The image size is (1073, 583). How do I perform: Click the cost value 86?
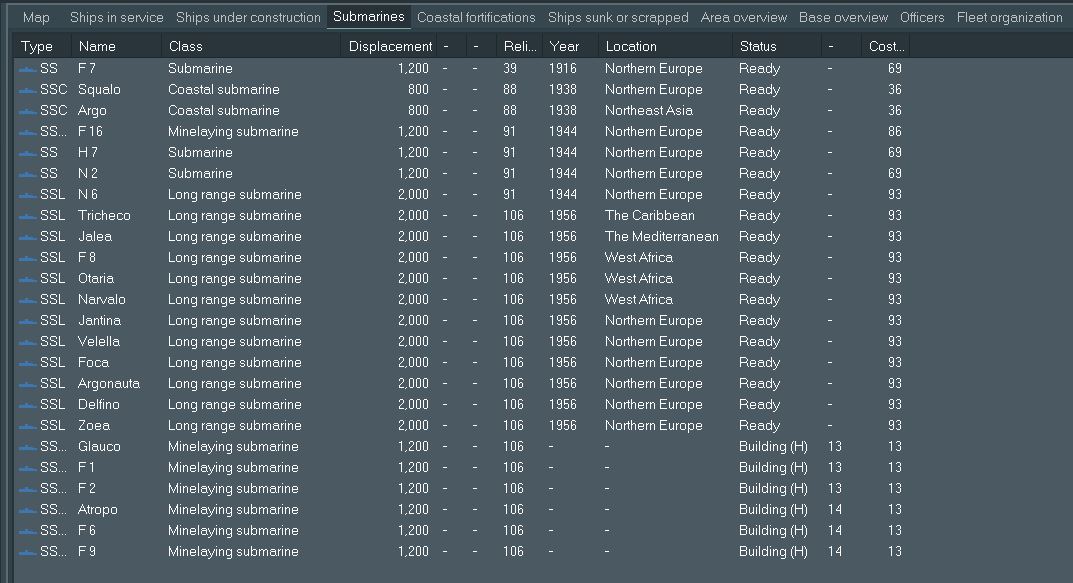894,131
